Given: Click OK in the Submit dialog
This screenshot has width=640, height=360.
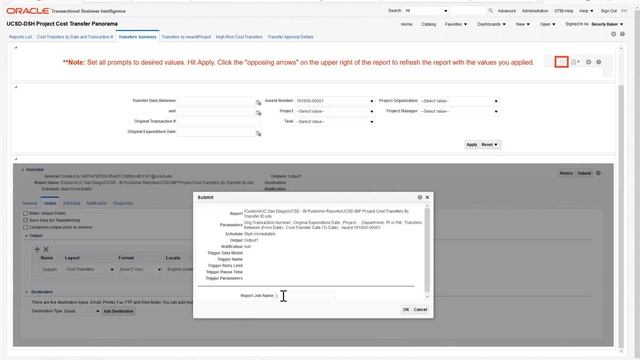Looking at the screenshot, I should (406, 309).
